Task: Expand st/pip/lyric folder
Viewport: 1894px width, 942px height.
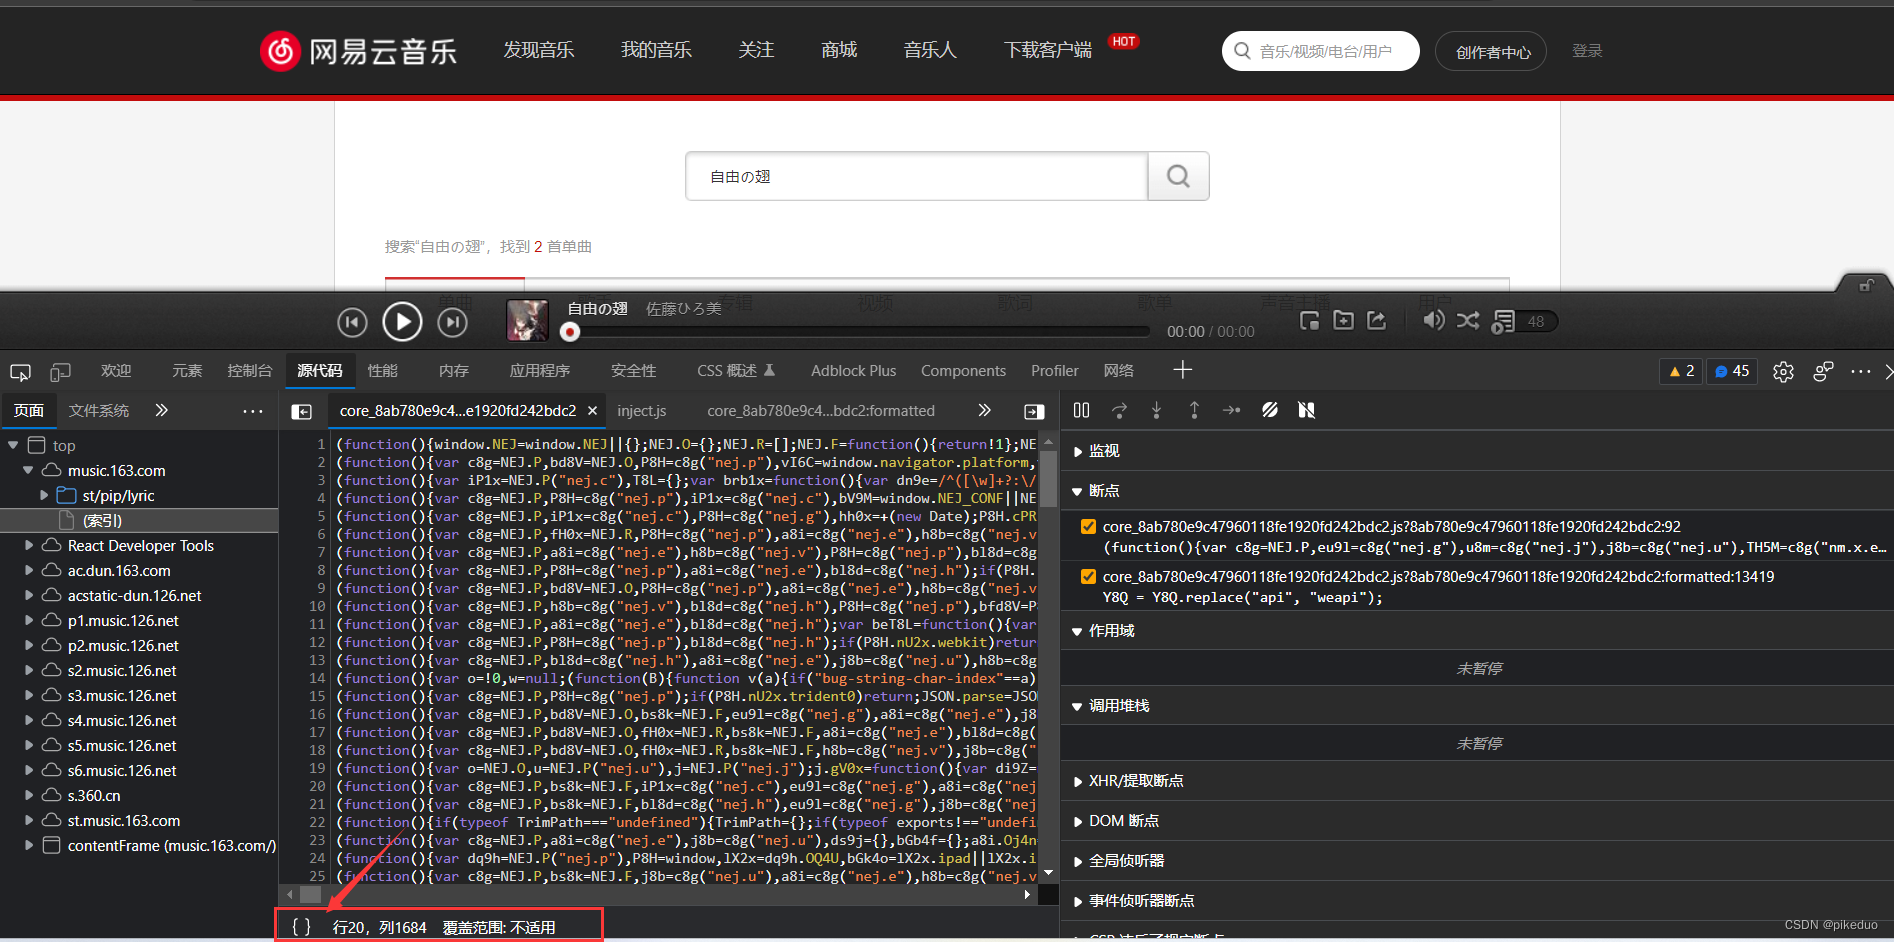Action: point(44,496)
